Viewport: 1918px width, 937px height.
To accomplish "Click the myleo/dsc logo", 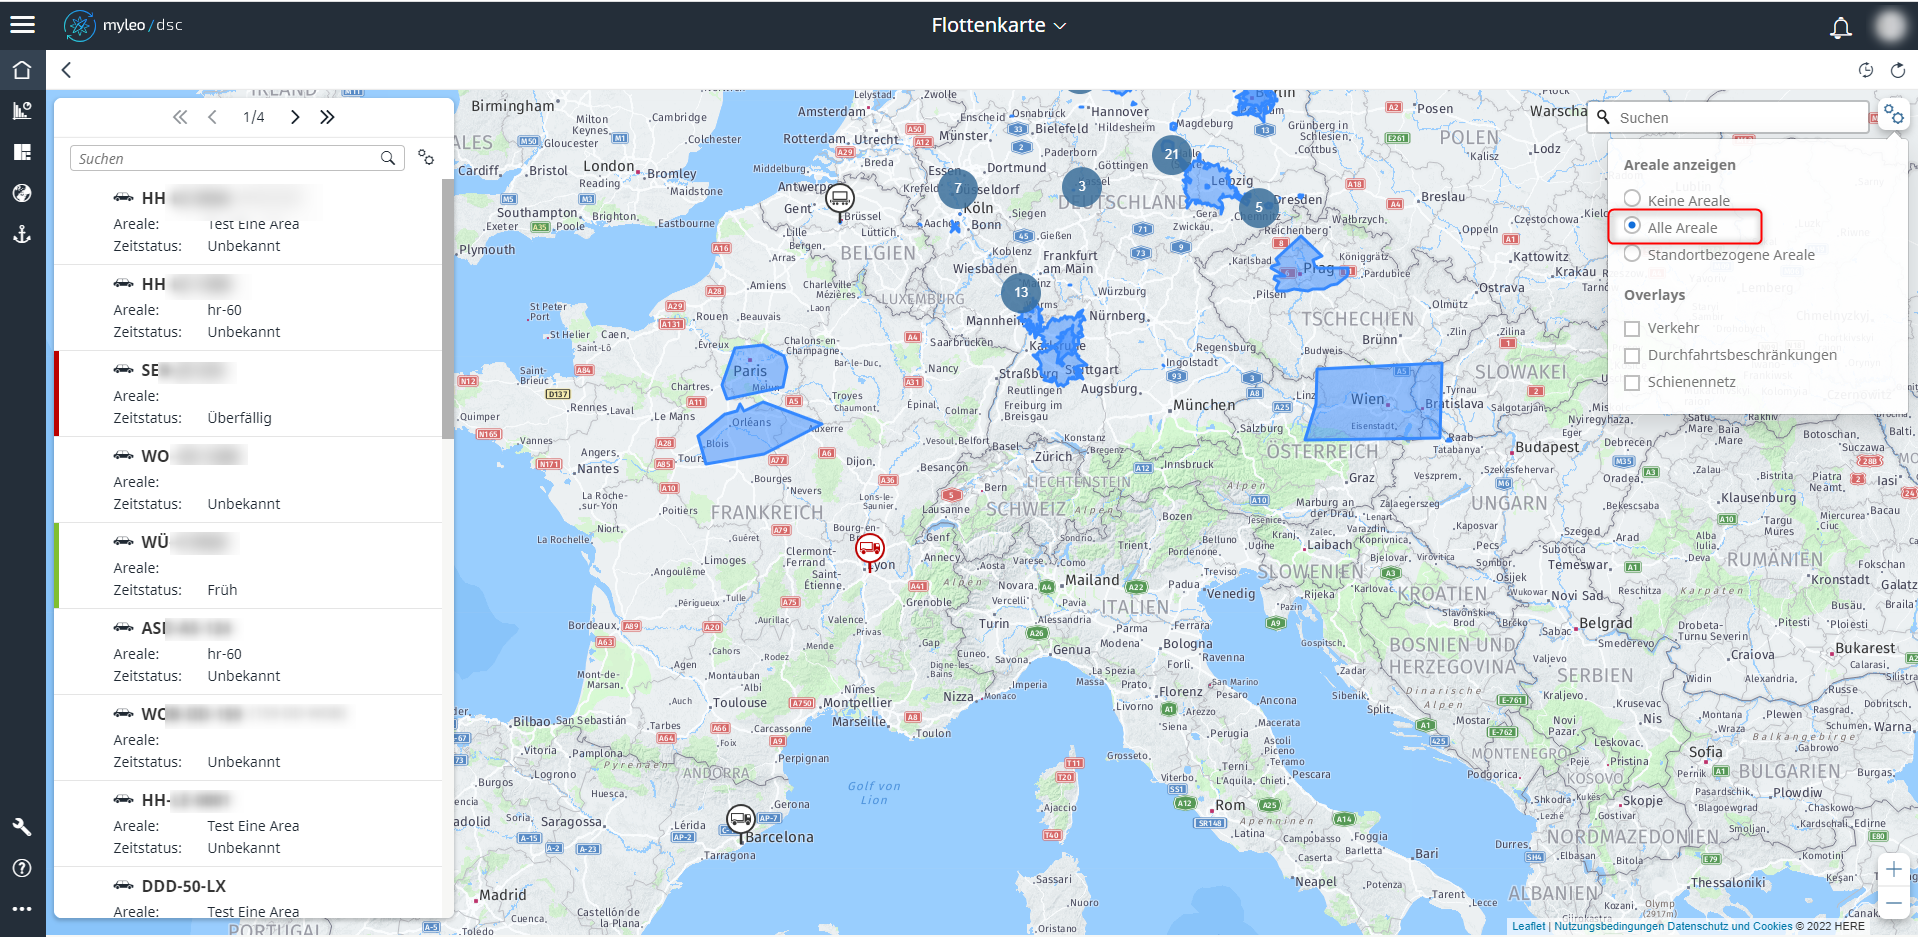I will pos(123,25).
